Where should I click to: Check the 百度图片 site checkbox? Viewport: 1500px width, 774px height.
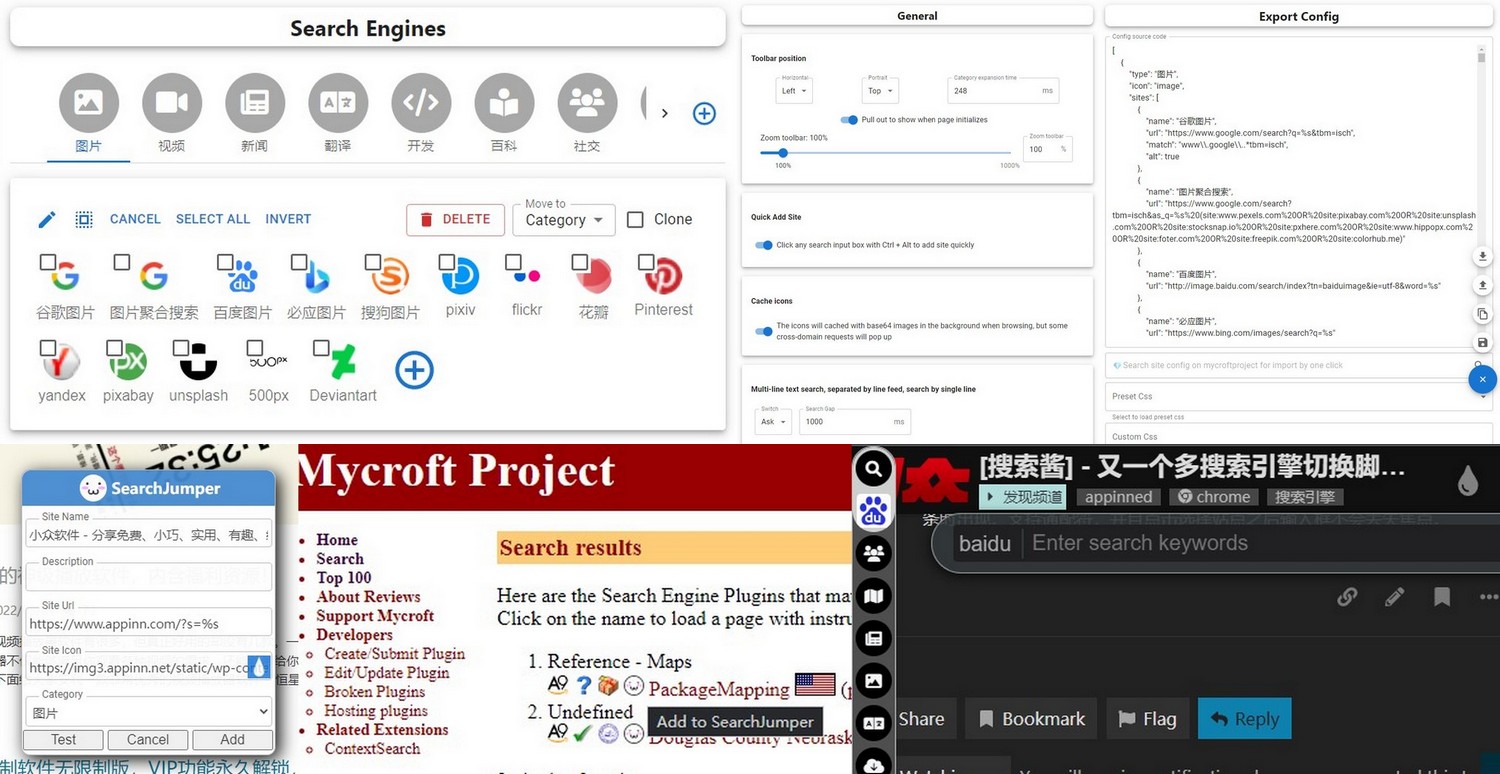pyautogui.click(x=224, y=262)
